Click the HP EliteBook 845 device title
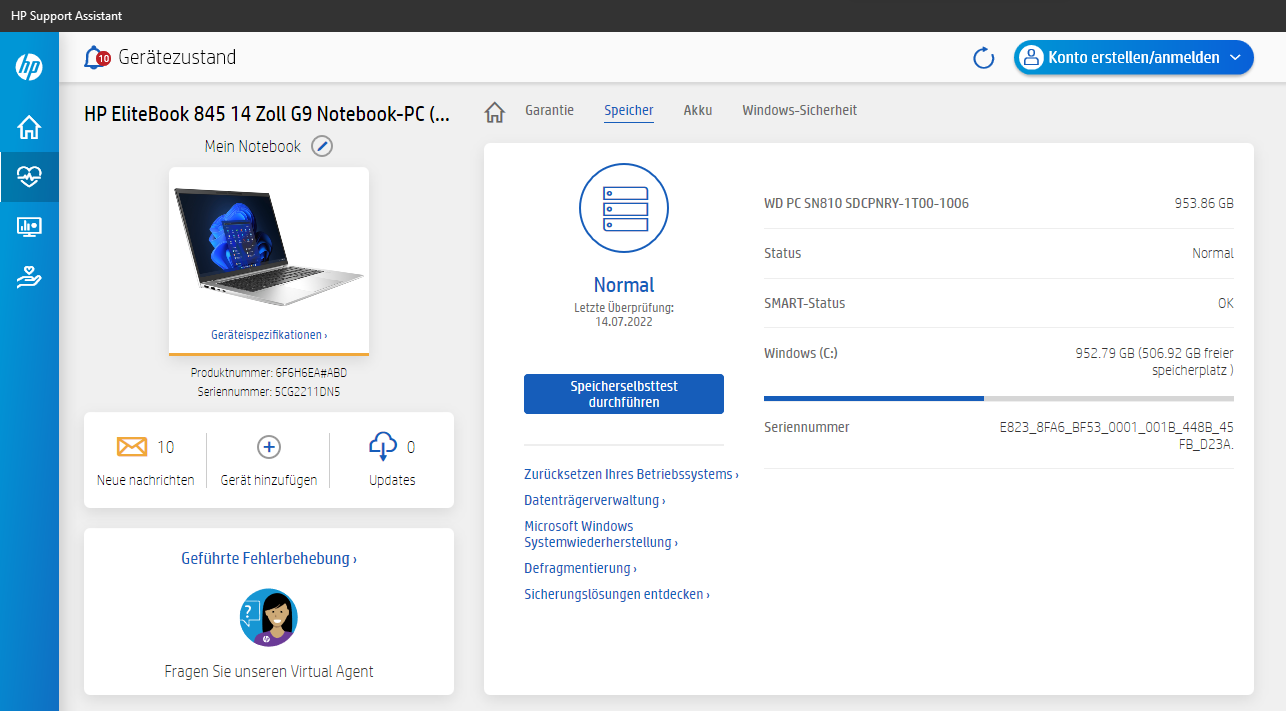Viewport: 1286px width, 711px height. pos(267,115)
